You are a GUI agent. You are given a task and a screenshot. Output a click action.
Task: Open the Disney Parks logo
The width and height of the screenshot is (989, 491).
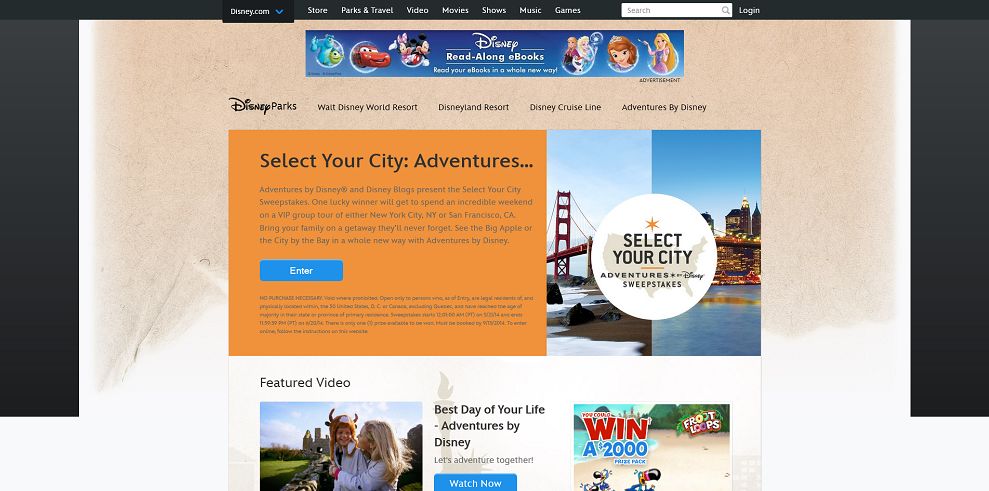(x=262, y=106)
